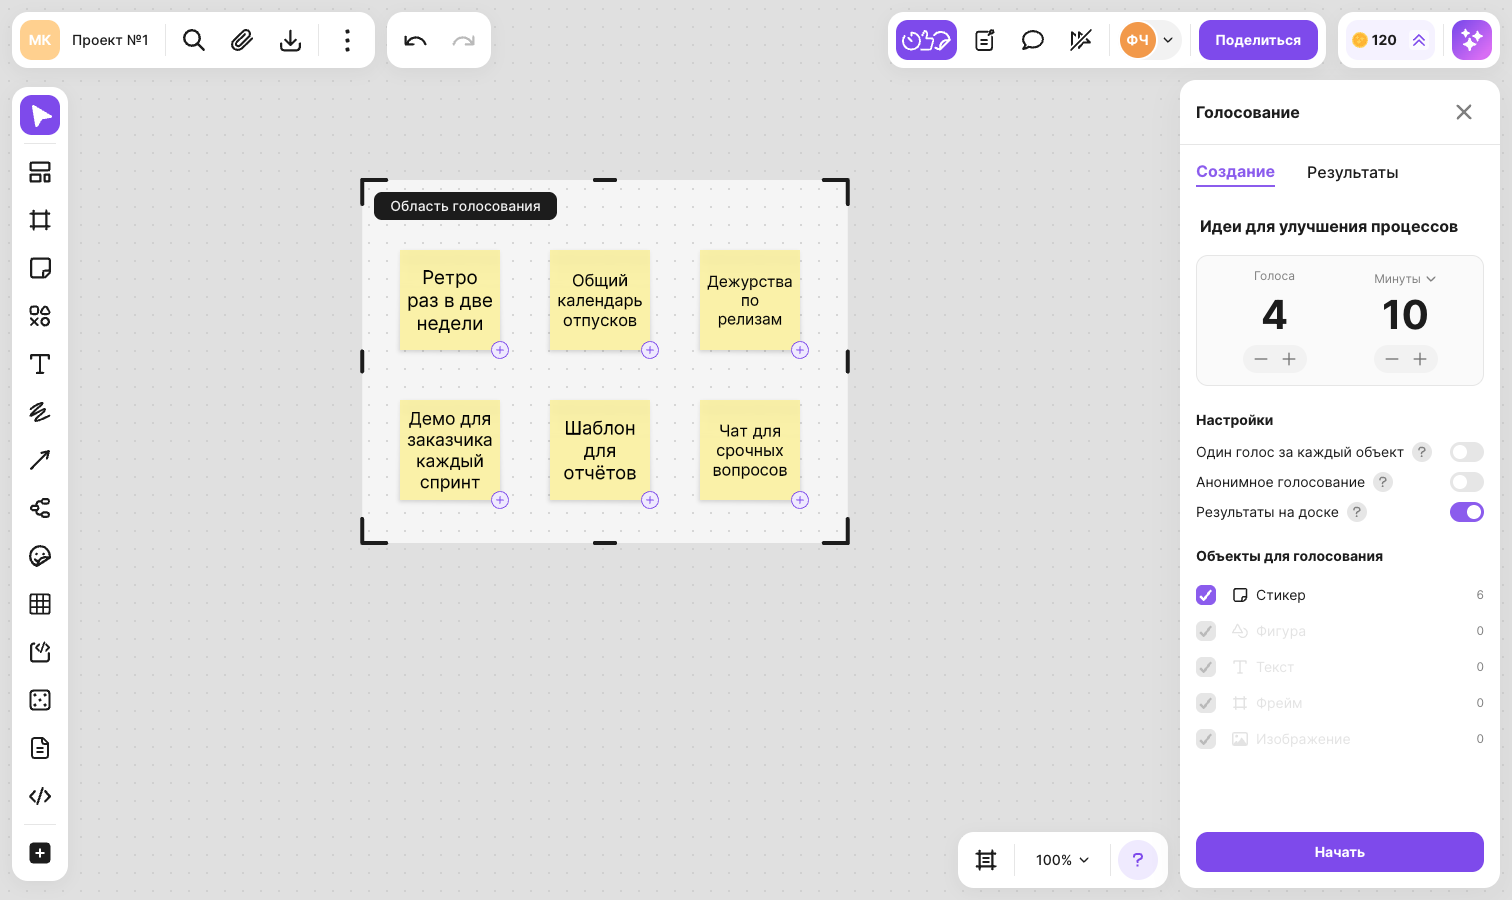Uncheck the 'Стикер' checkbox
The image size is (1512, 900).
[x=1206, y=595]
